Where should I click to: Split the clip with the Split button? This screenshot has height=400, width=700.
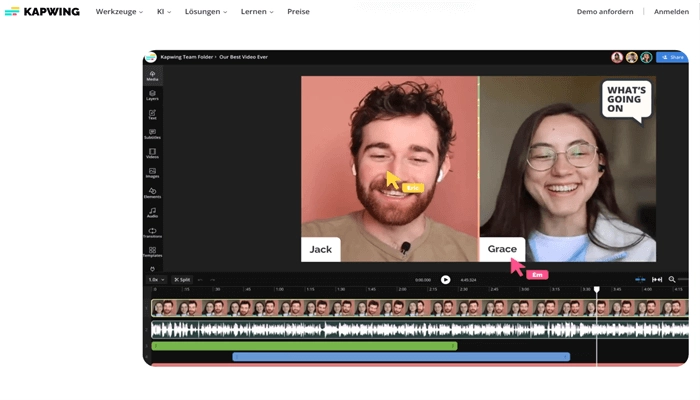182,280
